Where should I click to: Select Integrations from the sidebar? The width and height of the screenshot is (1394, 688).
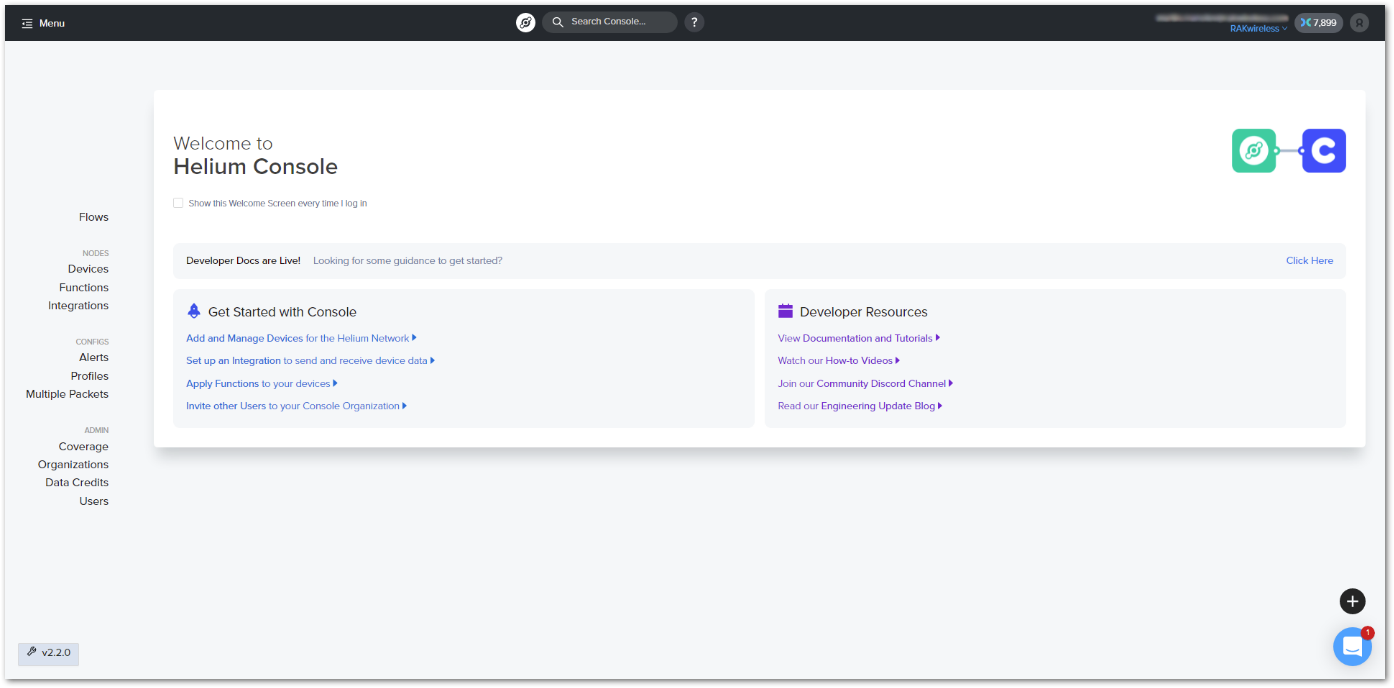pos(78,306)
